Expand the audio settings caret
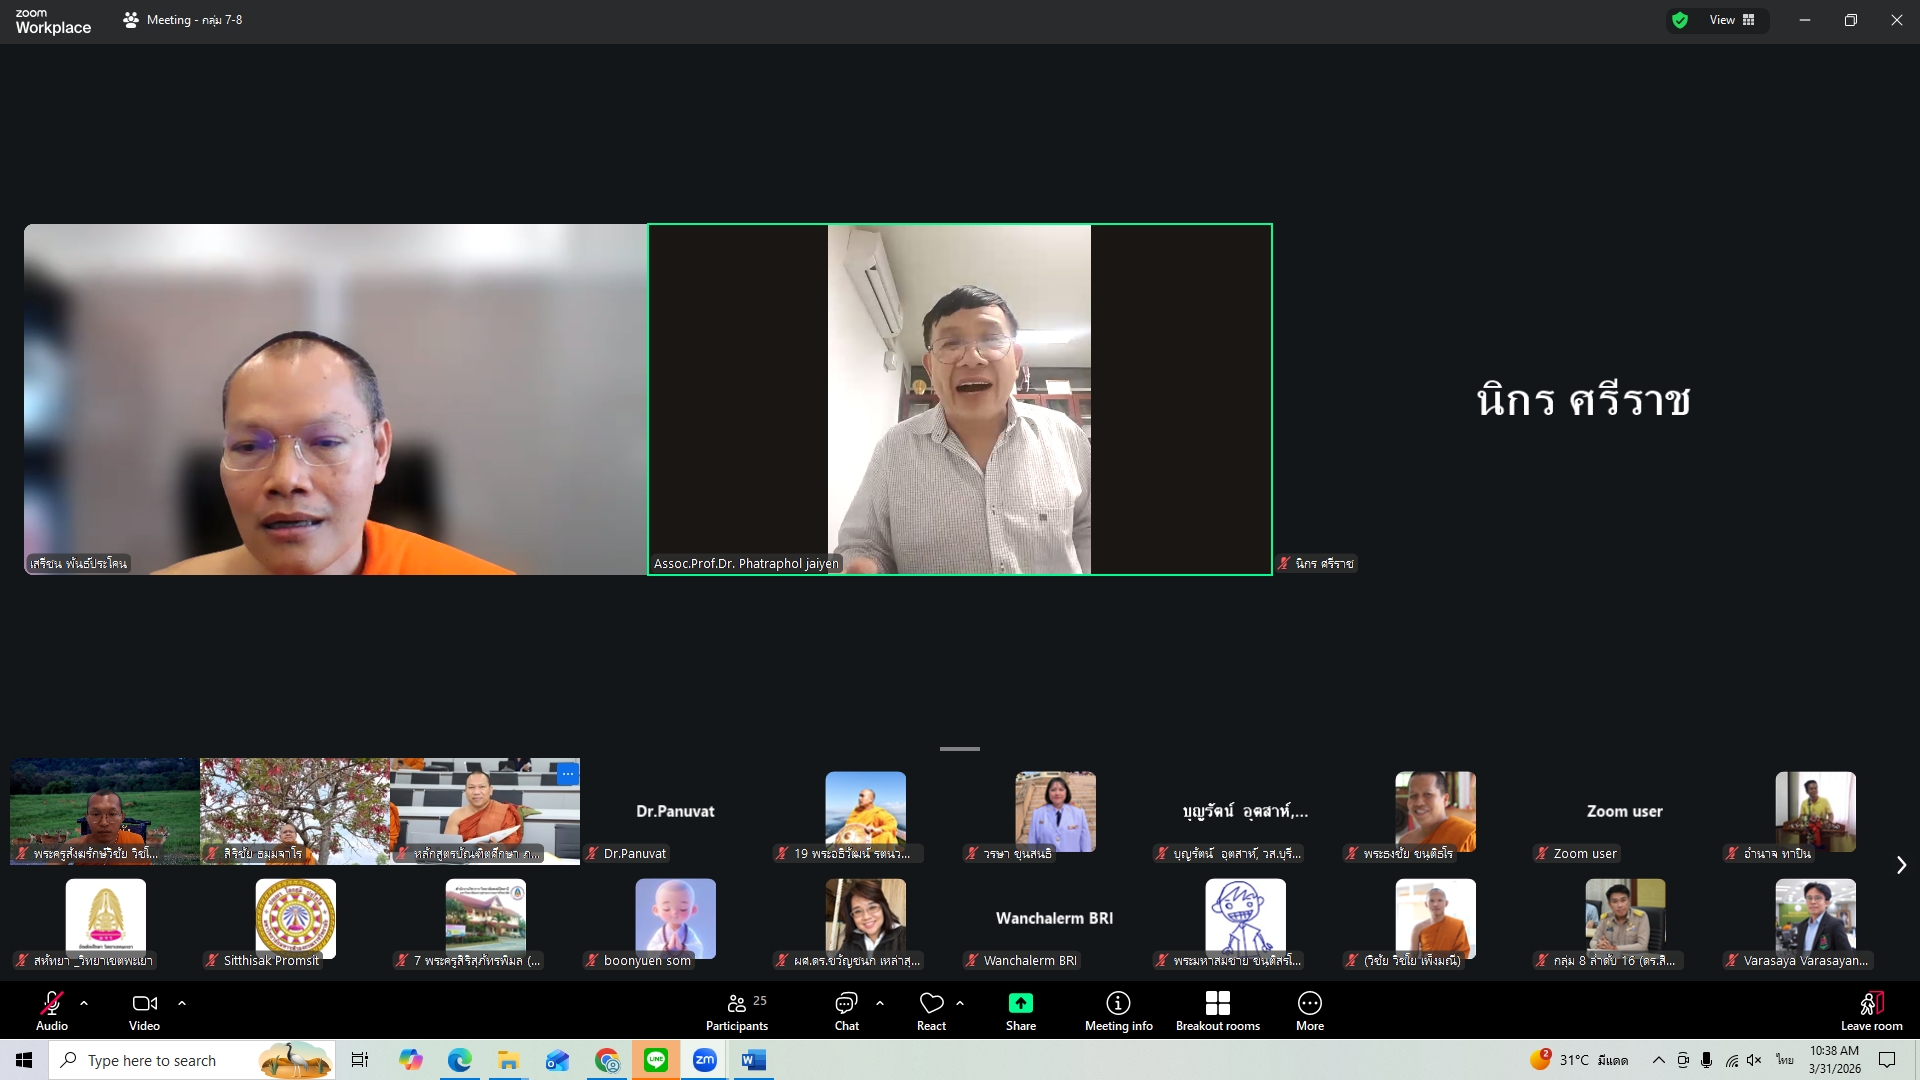 pyautogui.click(x=84, y=1002)
